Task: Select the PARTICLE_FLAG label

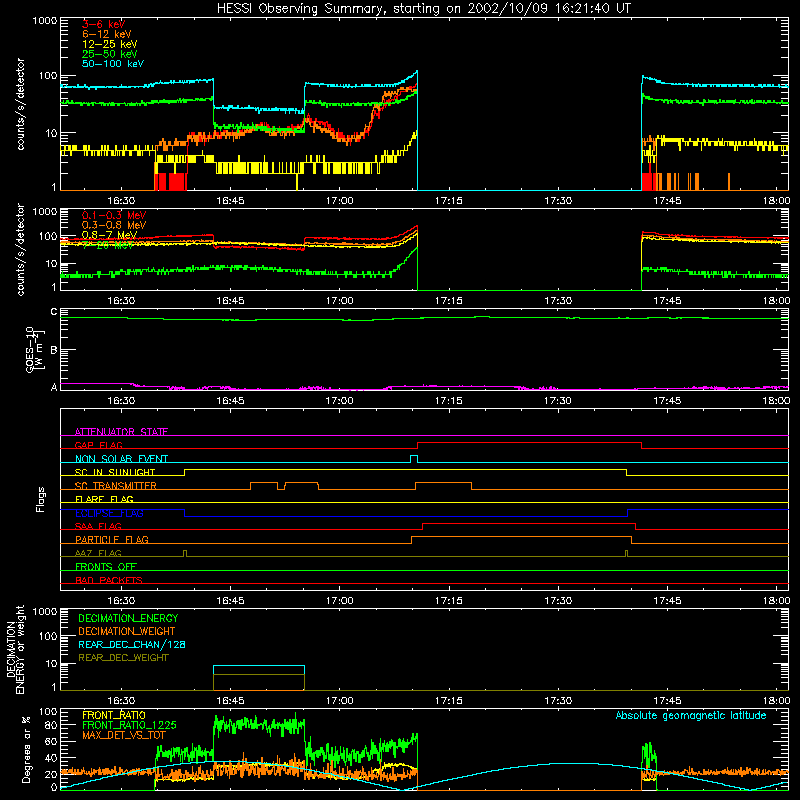Action: point(112,539)
